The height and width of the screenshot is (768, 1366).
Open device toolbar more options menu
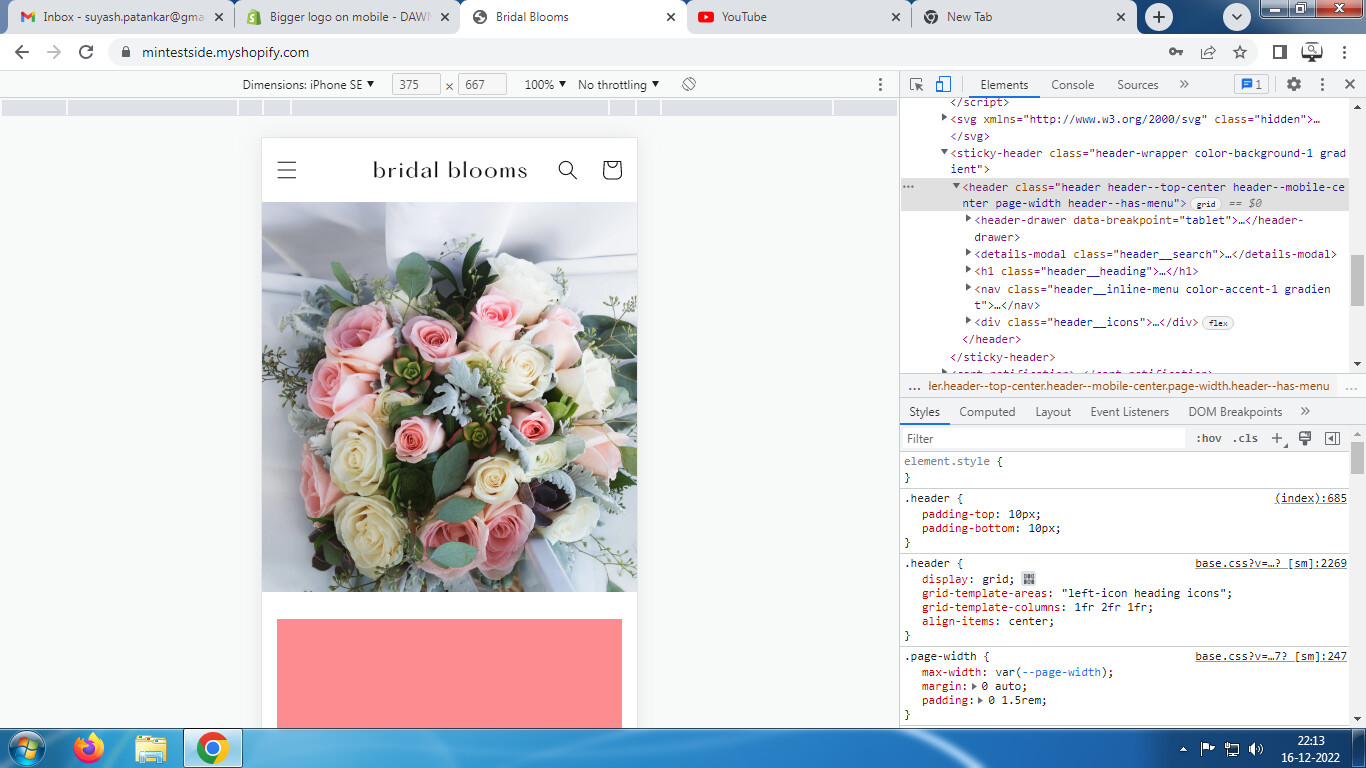pos(880,85)
